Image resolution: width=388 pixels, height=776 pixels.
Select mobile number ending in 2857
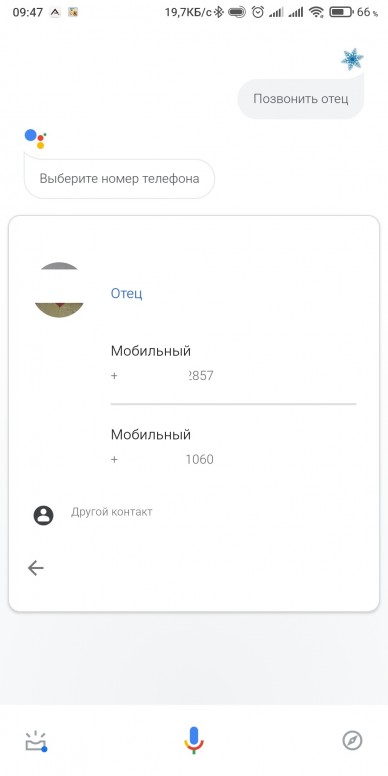tap(233, 363)
